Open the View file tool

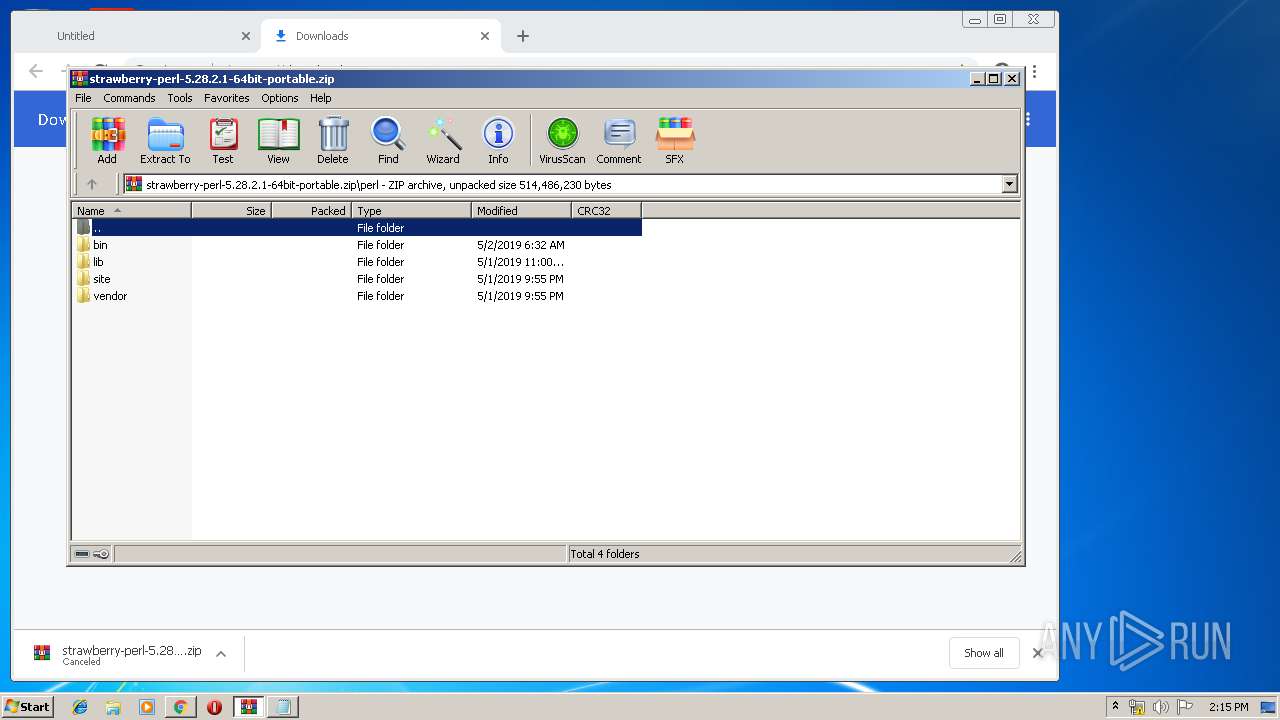click(x=278, y=140)
